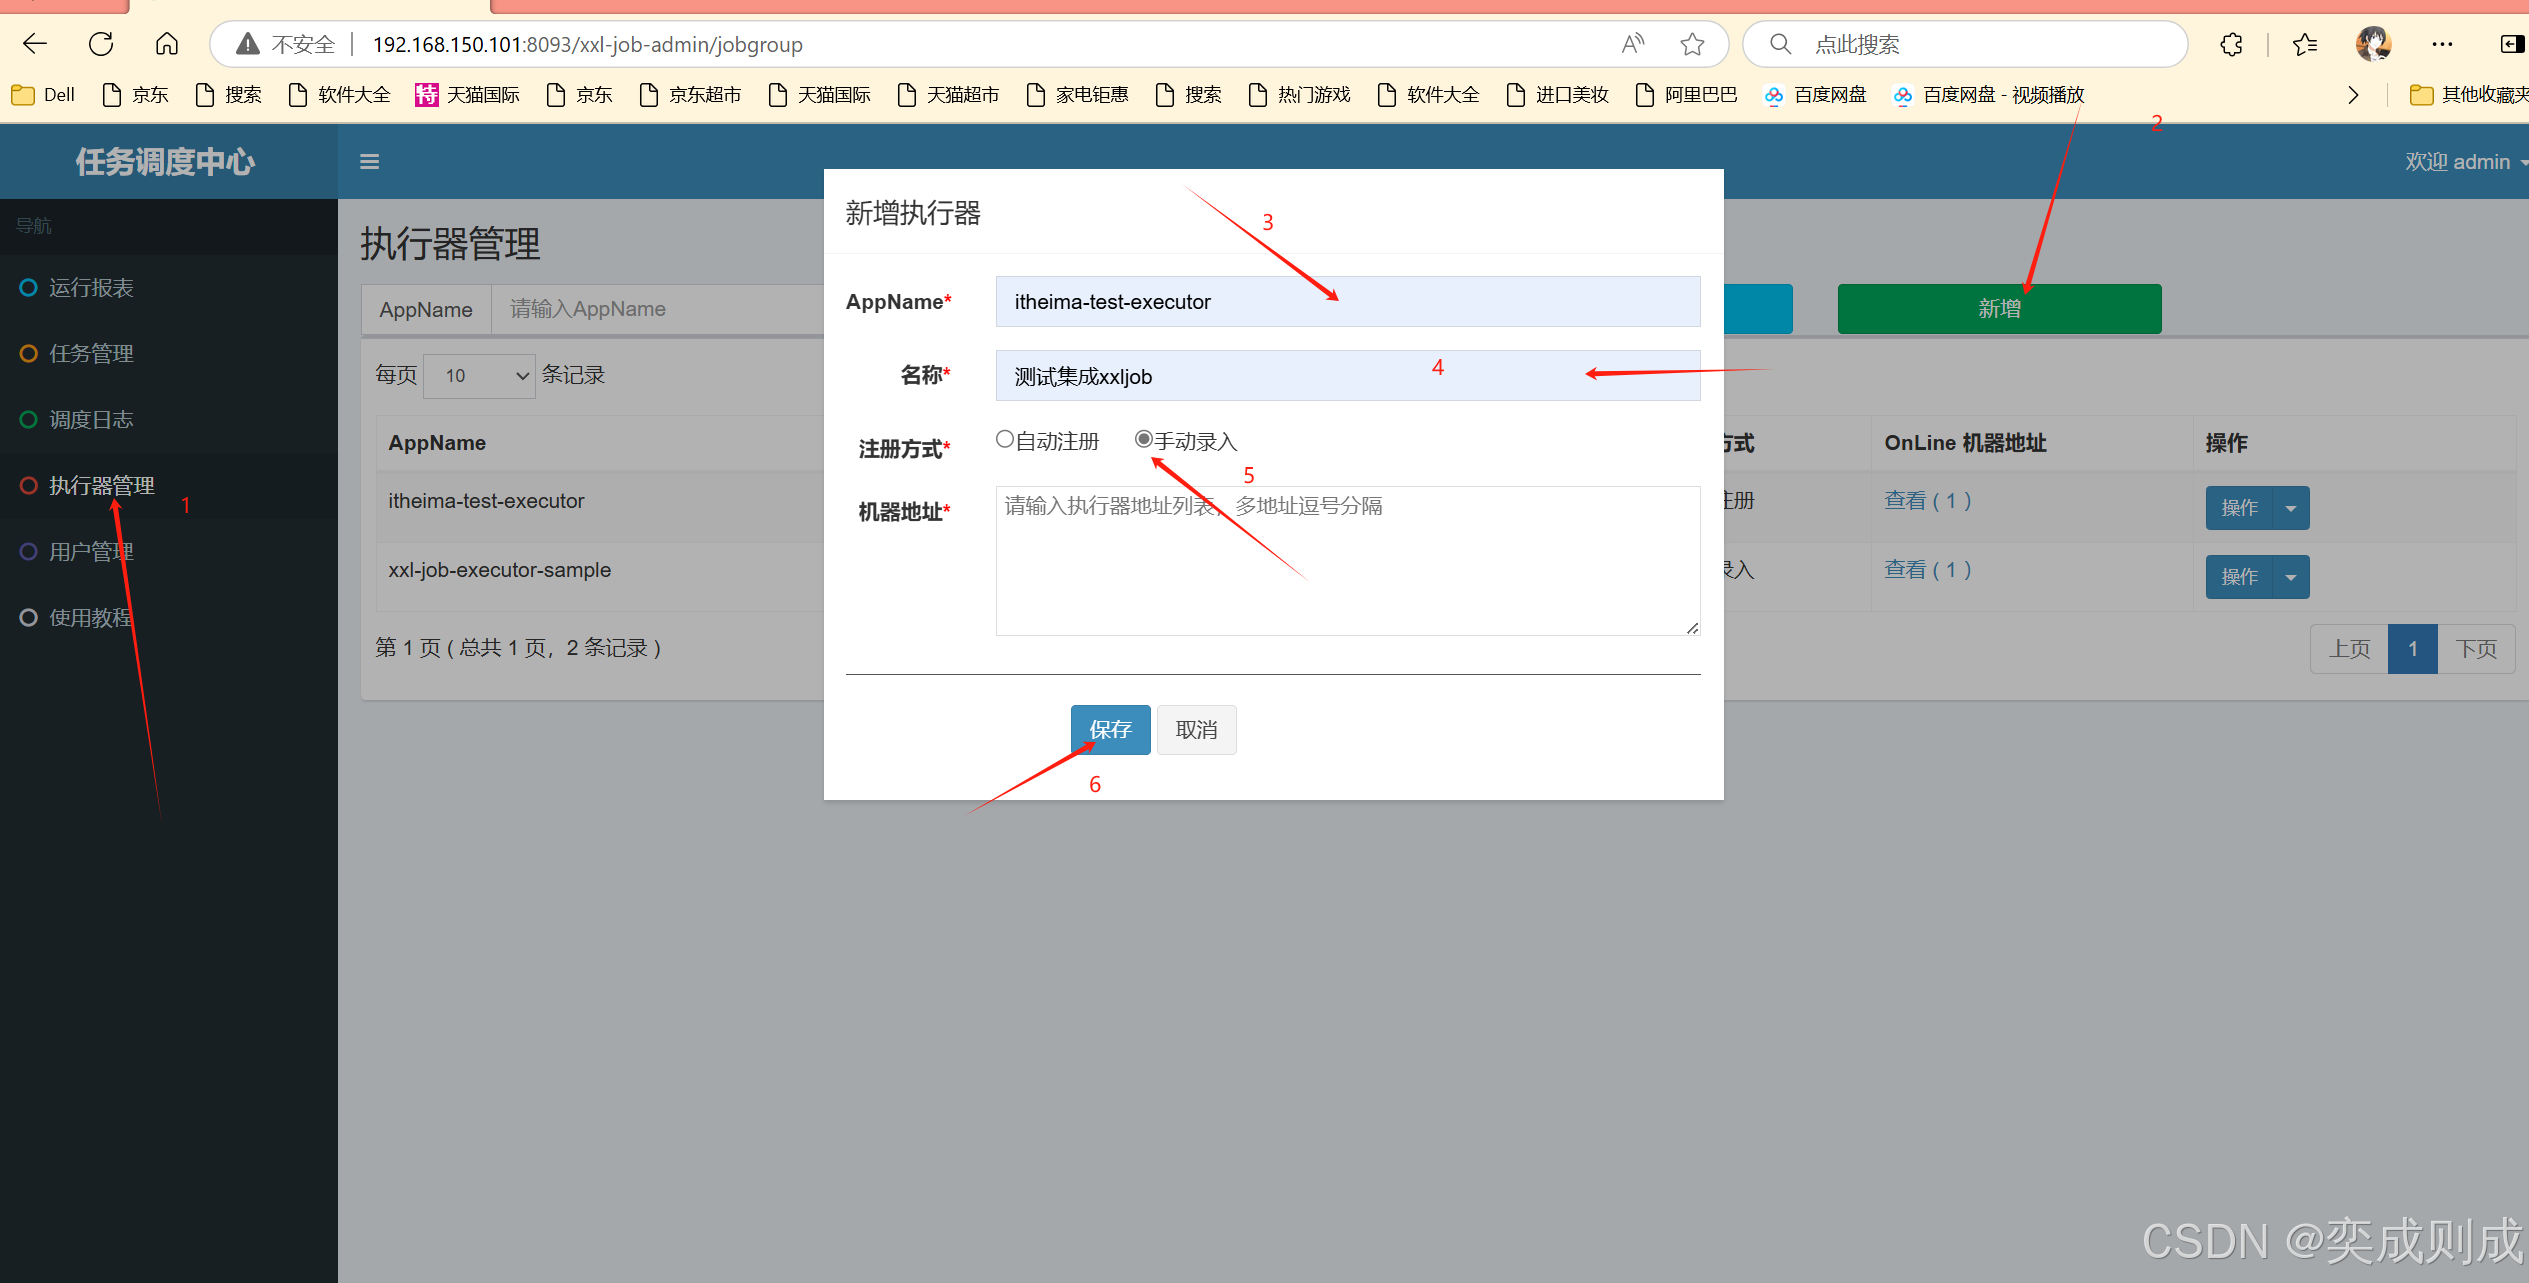Click the favorites star in address bar
Viewport: 2529px width, 1283px height.
coord(1692,44)
